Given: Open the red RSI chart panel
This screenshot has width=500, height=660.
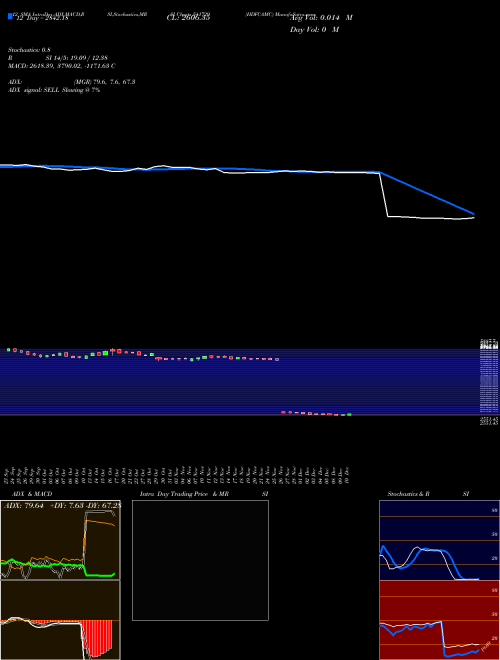Looking at the screenshot, I should click(x=439, y=620).
